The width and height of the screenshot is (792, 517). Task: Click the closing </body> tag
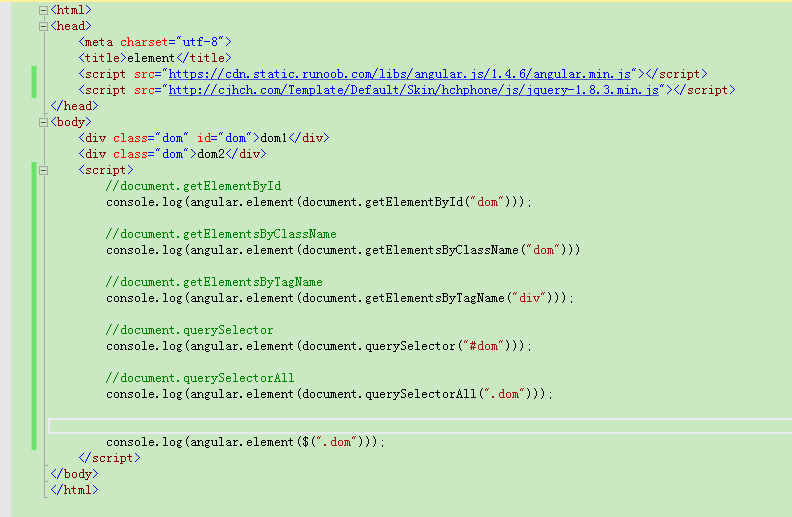tap(74, 474)
